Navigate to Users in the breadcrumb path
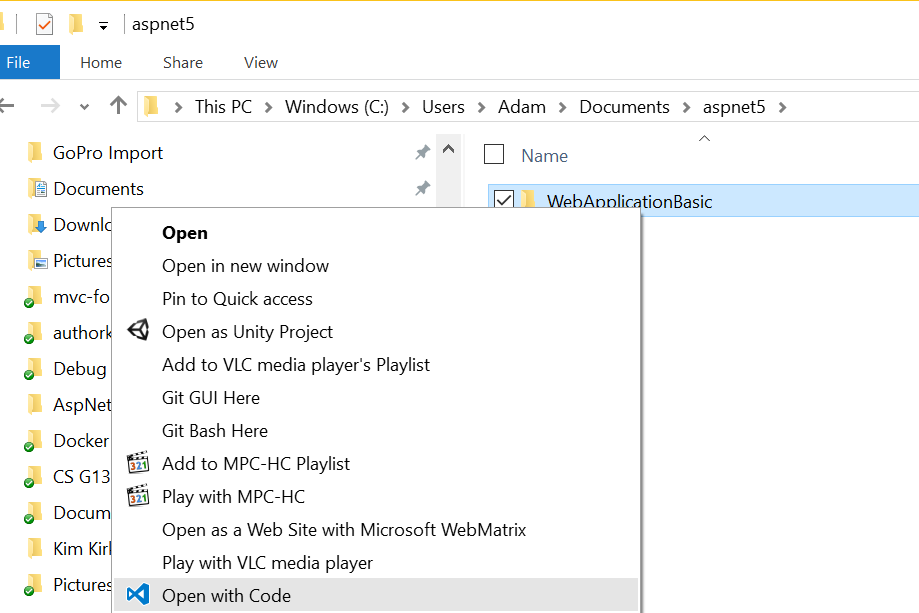Screen dimensions: 919x613 pos(443,107)
